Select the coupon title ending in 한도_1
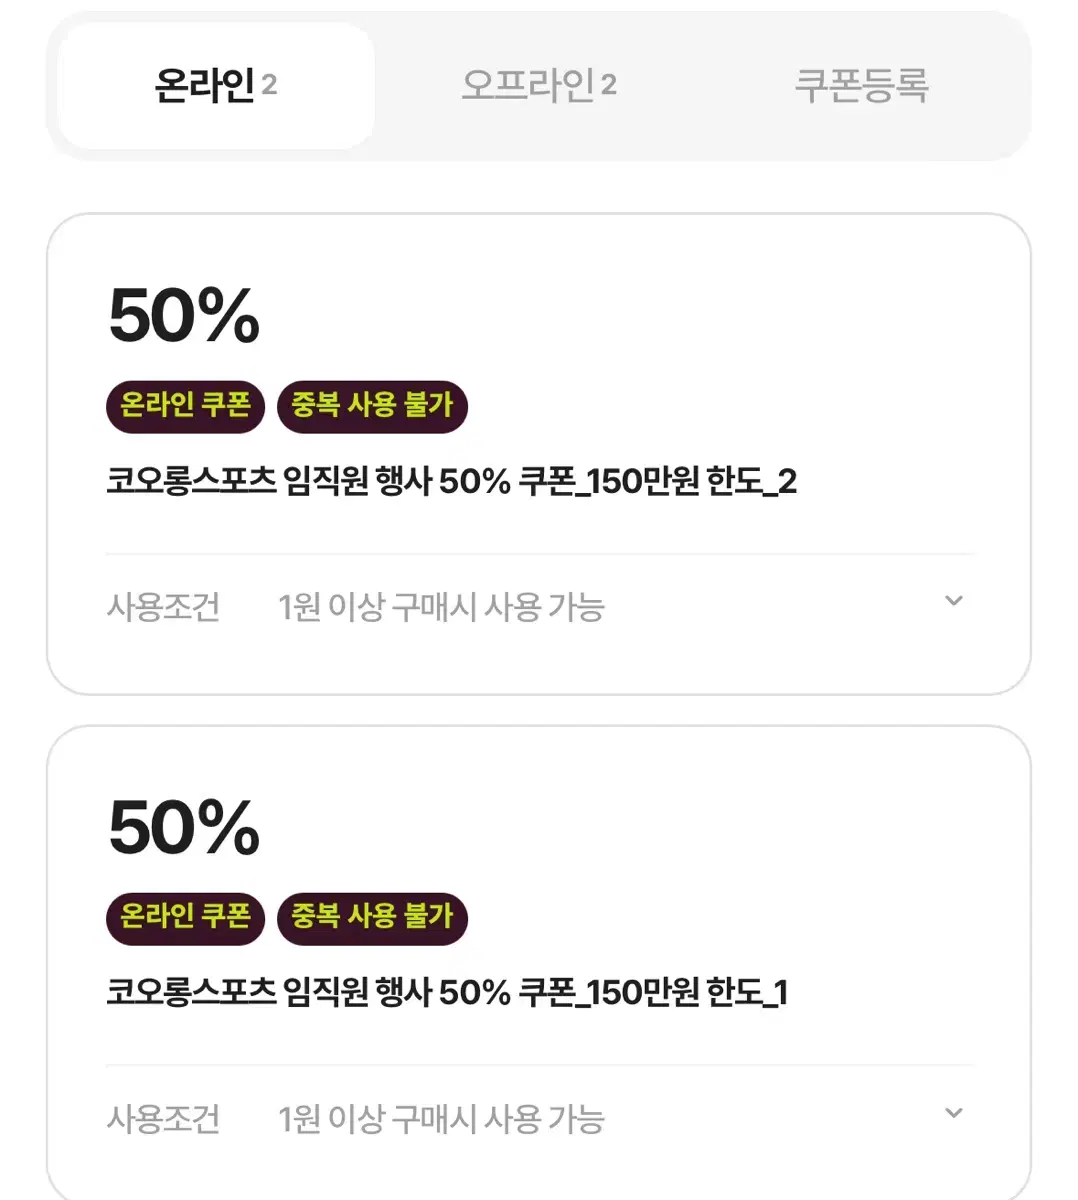The height and width of the screenshot is (1200, 1078). click(448, 993)
